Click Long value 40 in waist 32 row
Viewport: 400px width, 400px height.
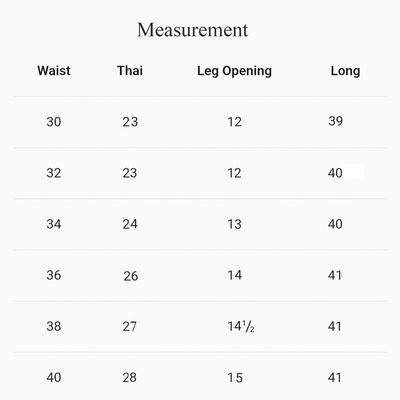pos(335,173)
